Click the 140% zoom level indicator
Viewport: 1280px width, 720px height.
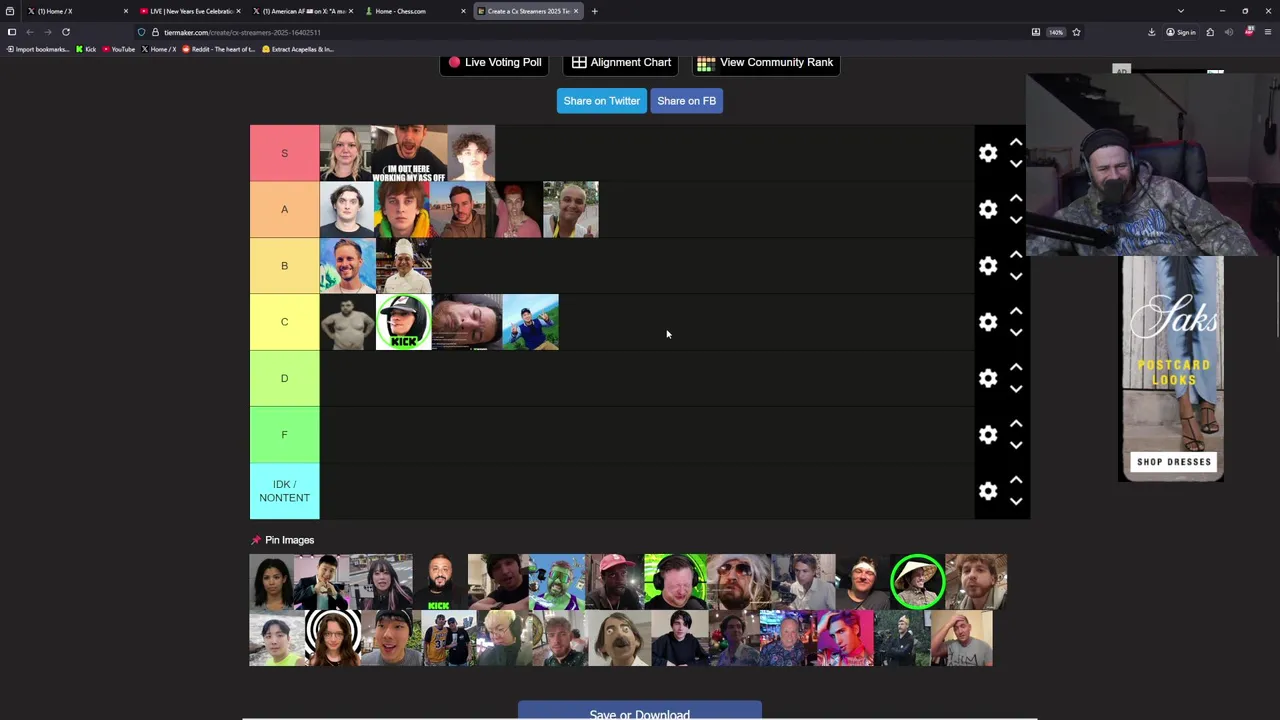(1056, 32)
